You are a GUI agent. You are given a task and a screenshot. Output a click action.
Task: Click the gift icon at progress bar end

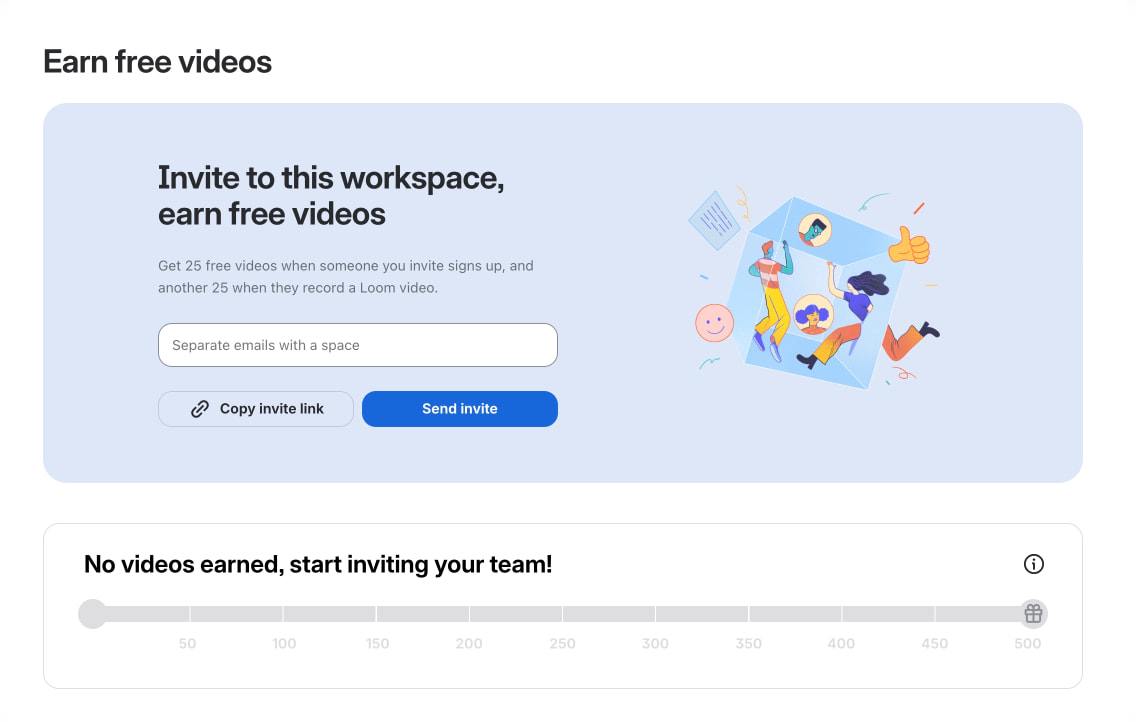1033,614
